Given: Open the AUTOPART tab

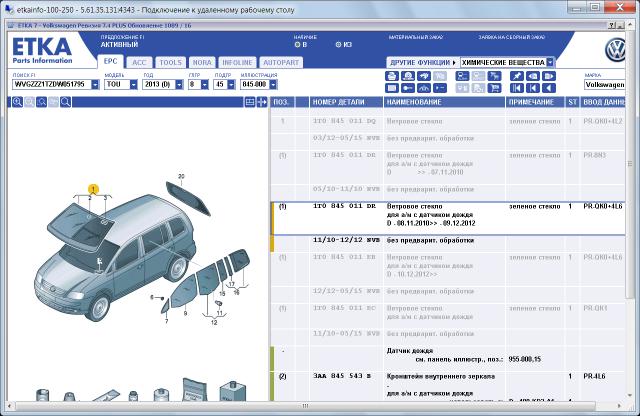Looking at the screenshot, I should (281, 62).
